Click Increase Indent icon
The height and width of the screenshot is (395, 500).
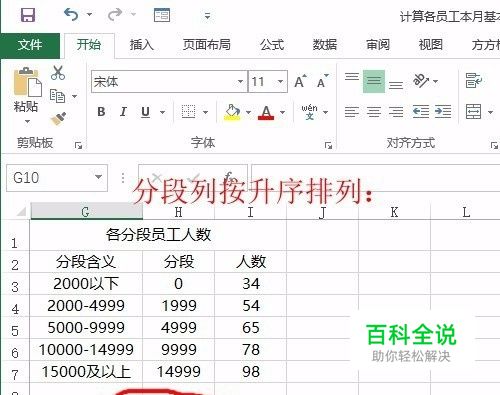point(443,112)
